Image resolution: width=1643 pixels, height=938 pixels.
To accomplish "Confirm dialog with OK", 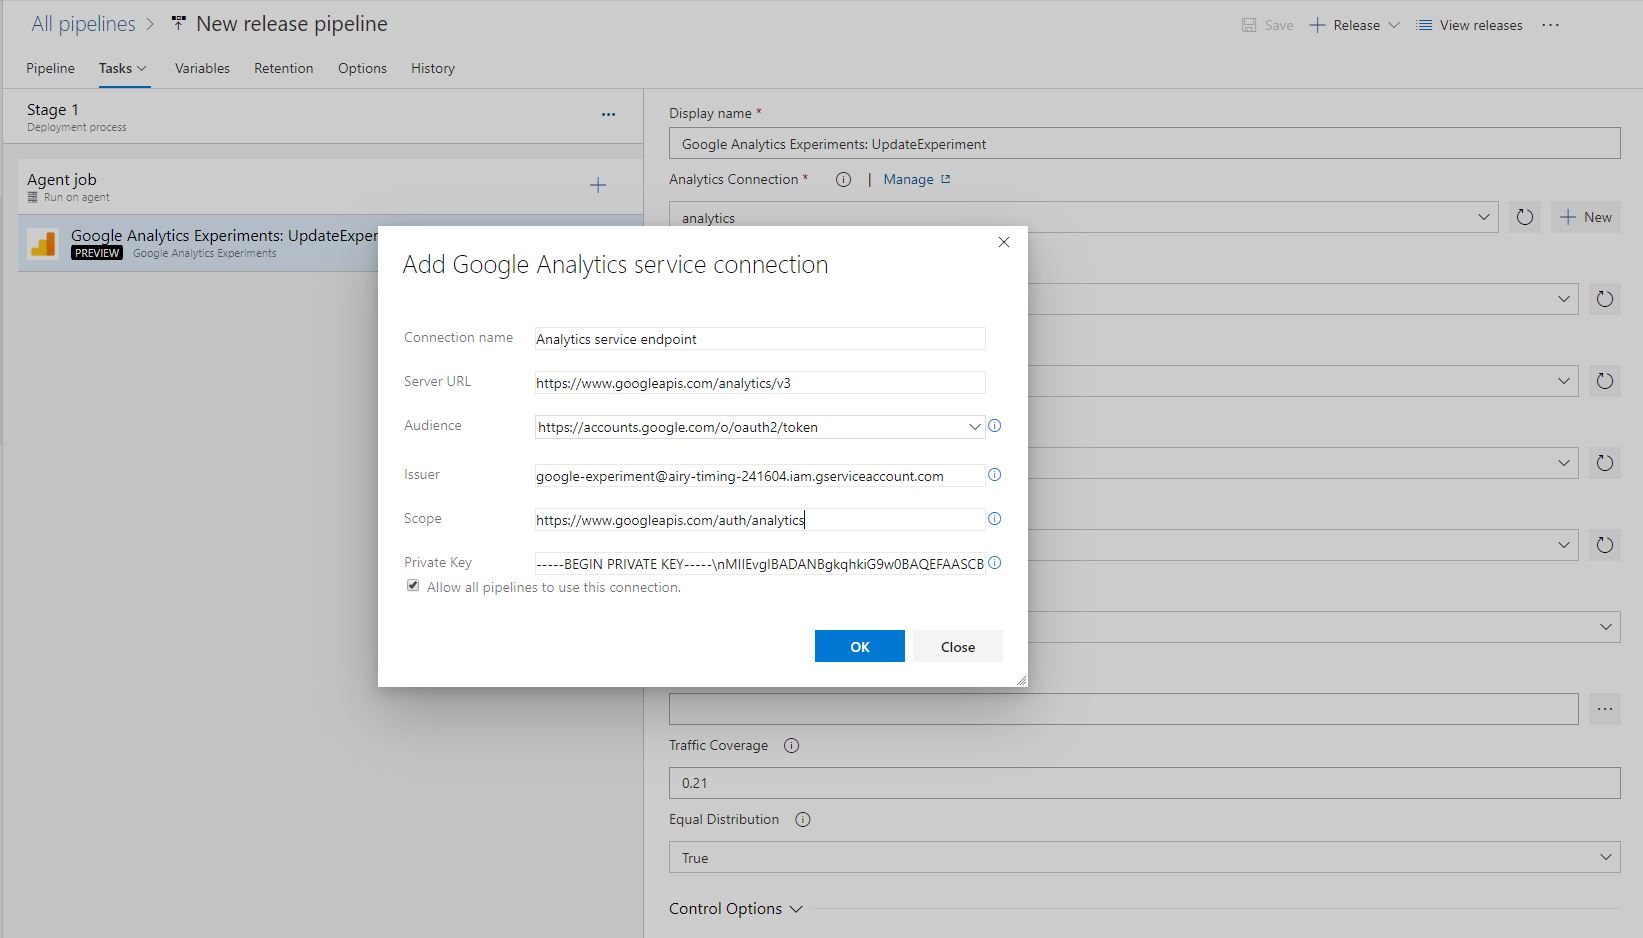I will click(860, 646).
